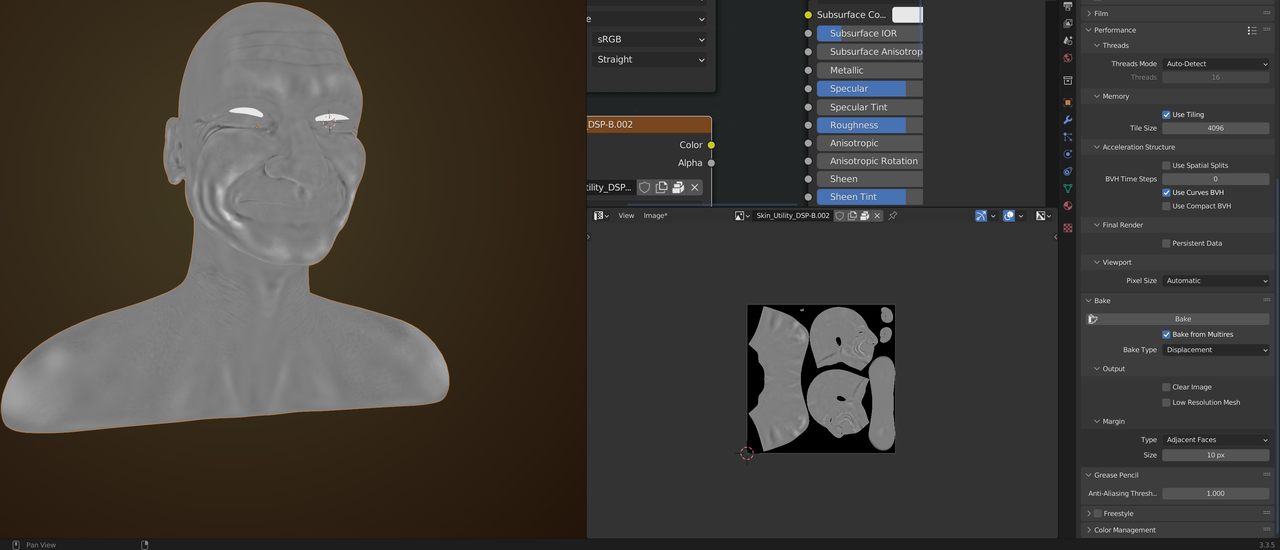The width and height of the screenshot is (1280, 550).
Task: Open the sRGB color space dropdown
Action: (649, 39)
